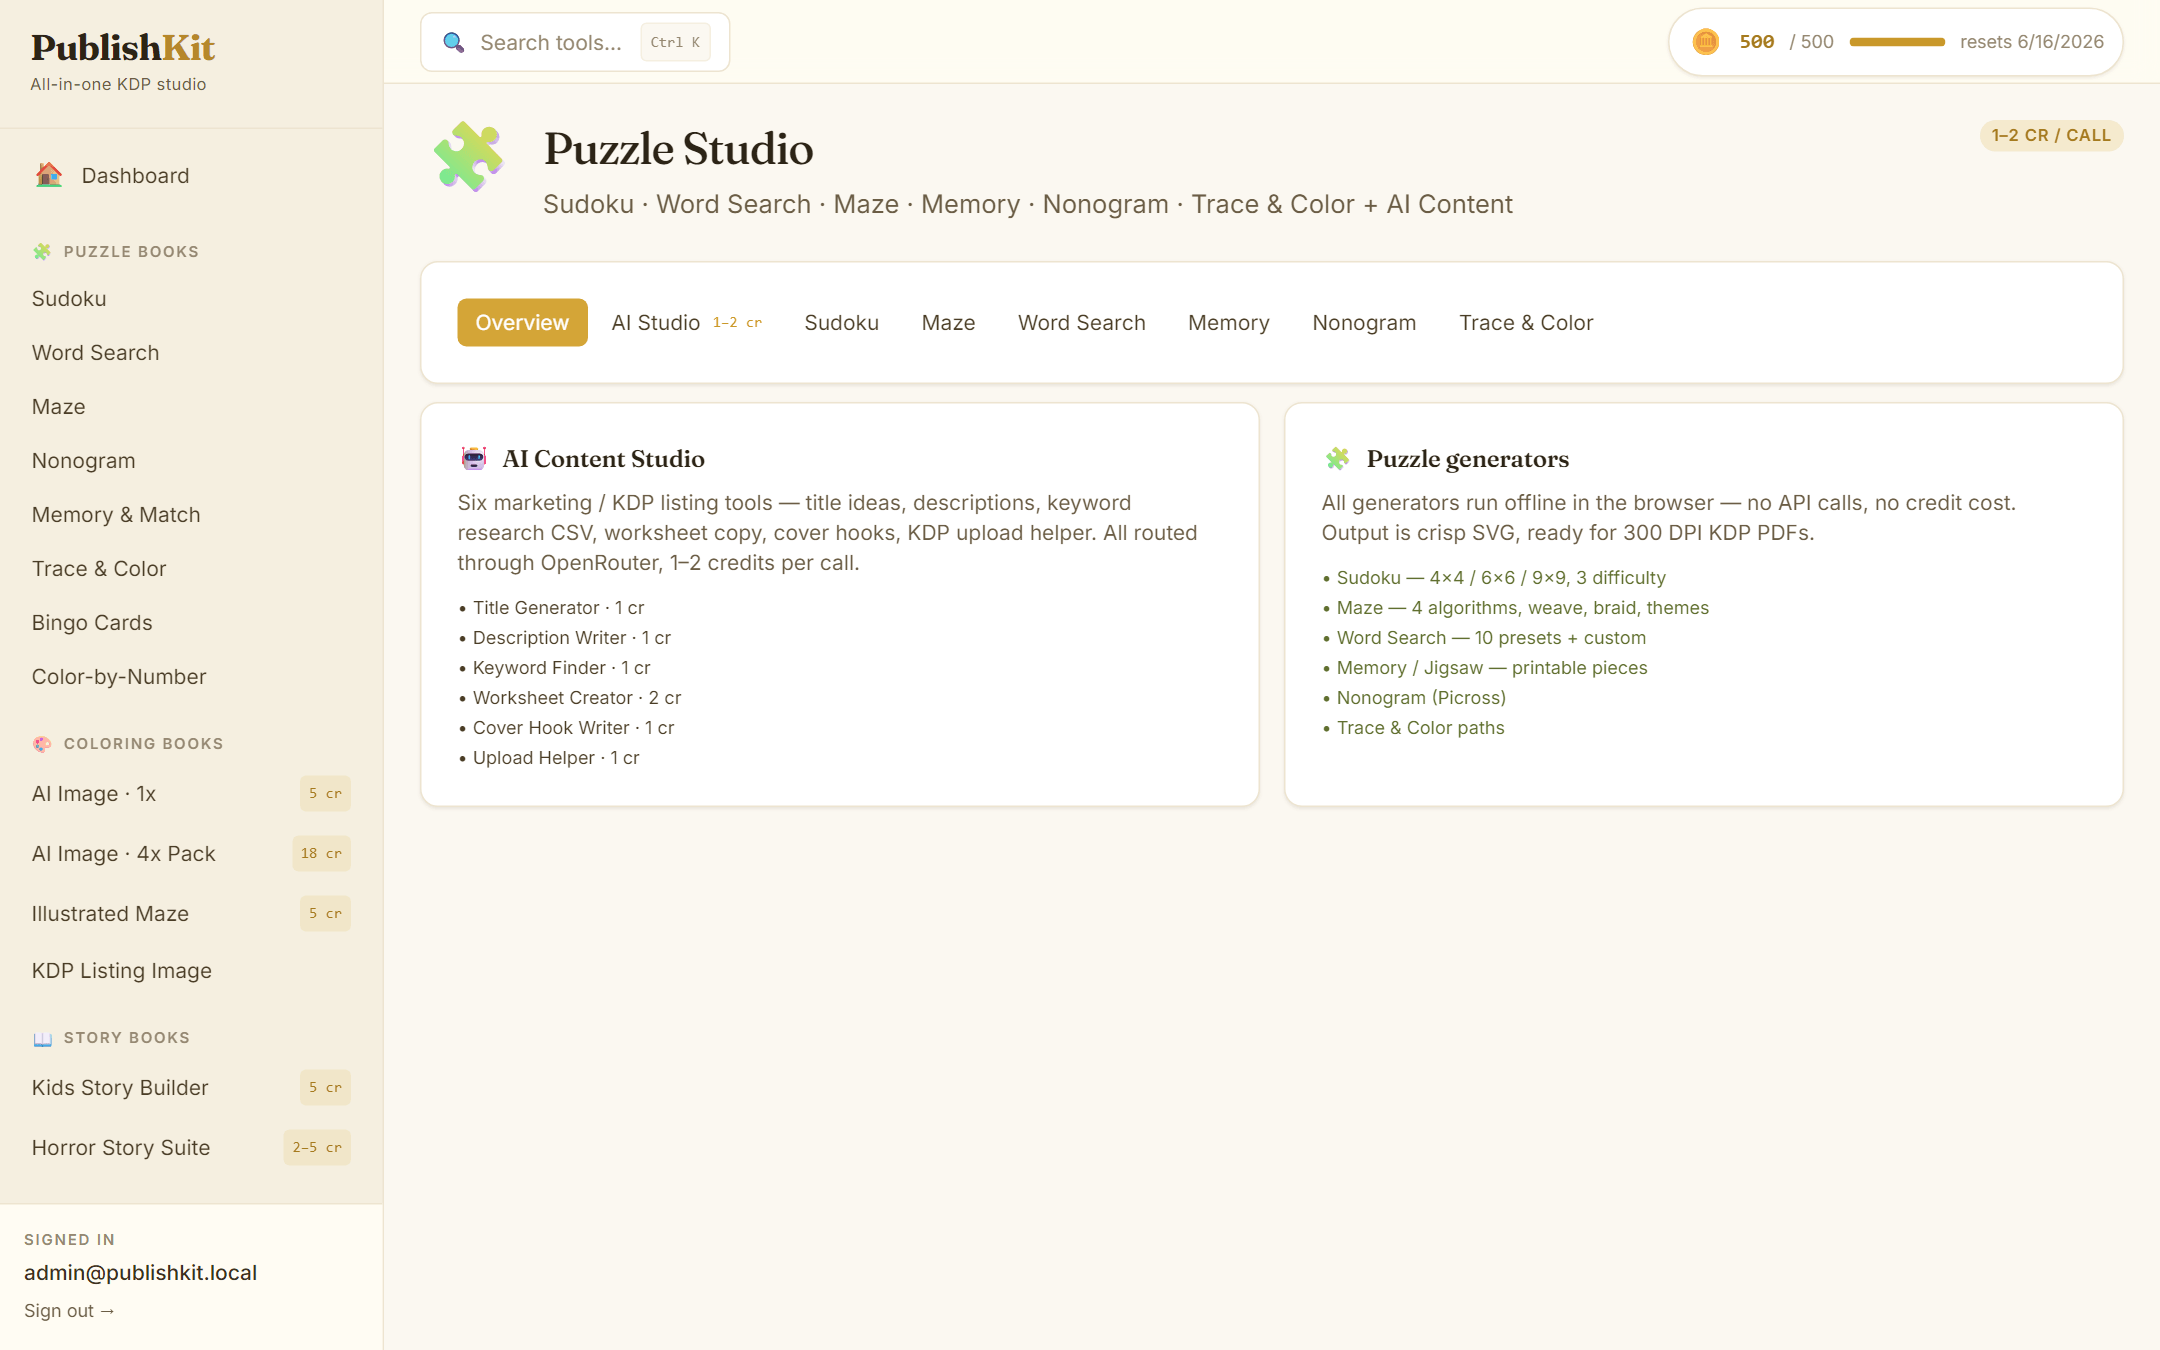
Task: Open the Sudoku tab in Puzzle Studio
Action: click(842, 322)
